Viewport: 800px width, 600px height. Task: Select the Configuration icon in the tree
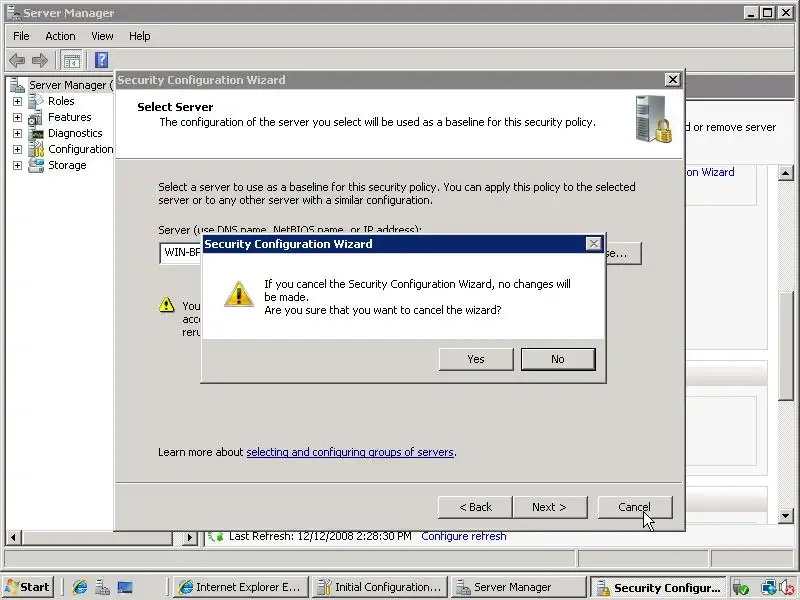[x=36, y=149]
